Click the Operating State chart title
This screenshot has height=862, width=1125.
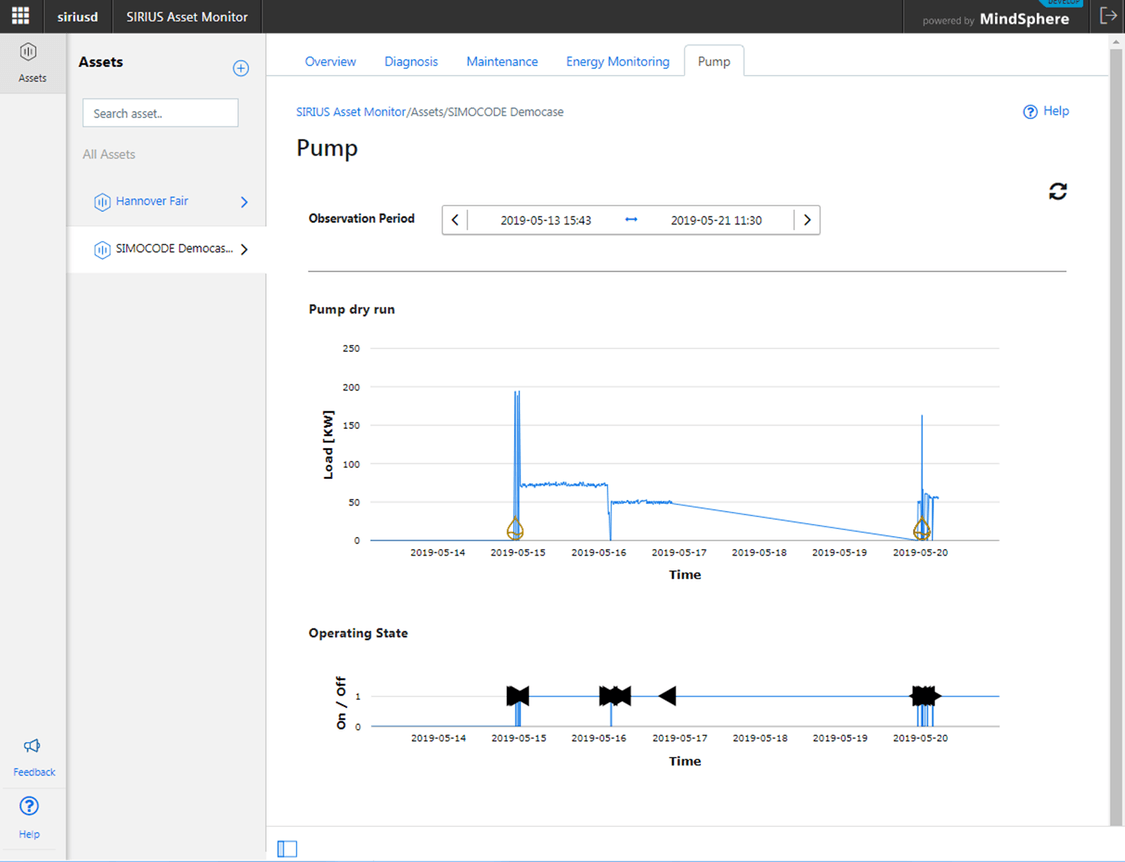pyautogui.click(x=358, y=633)
